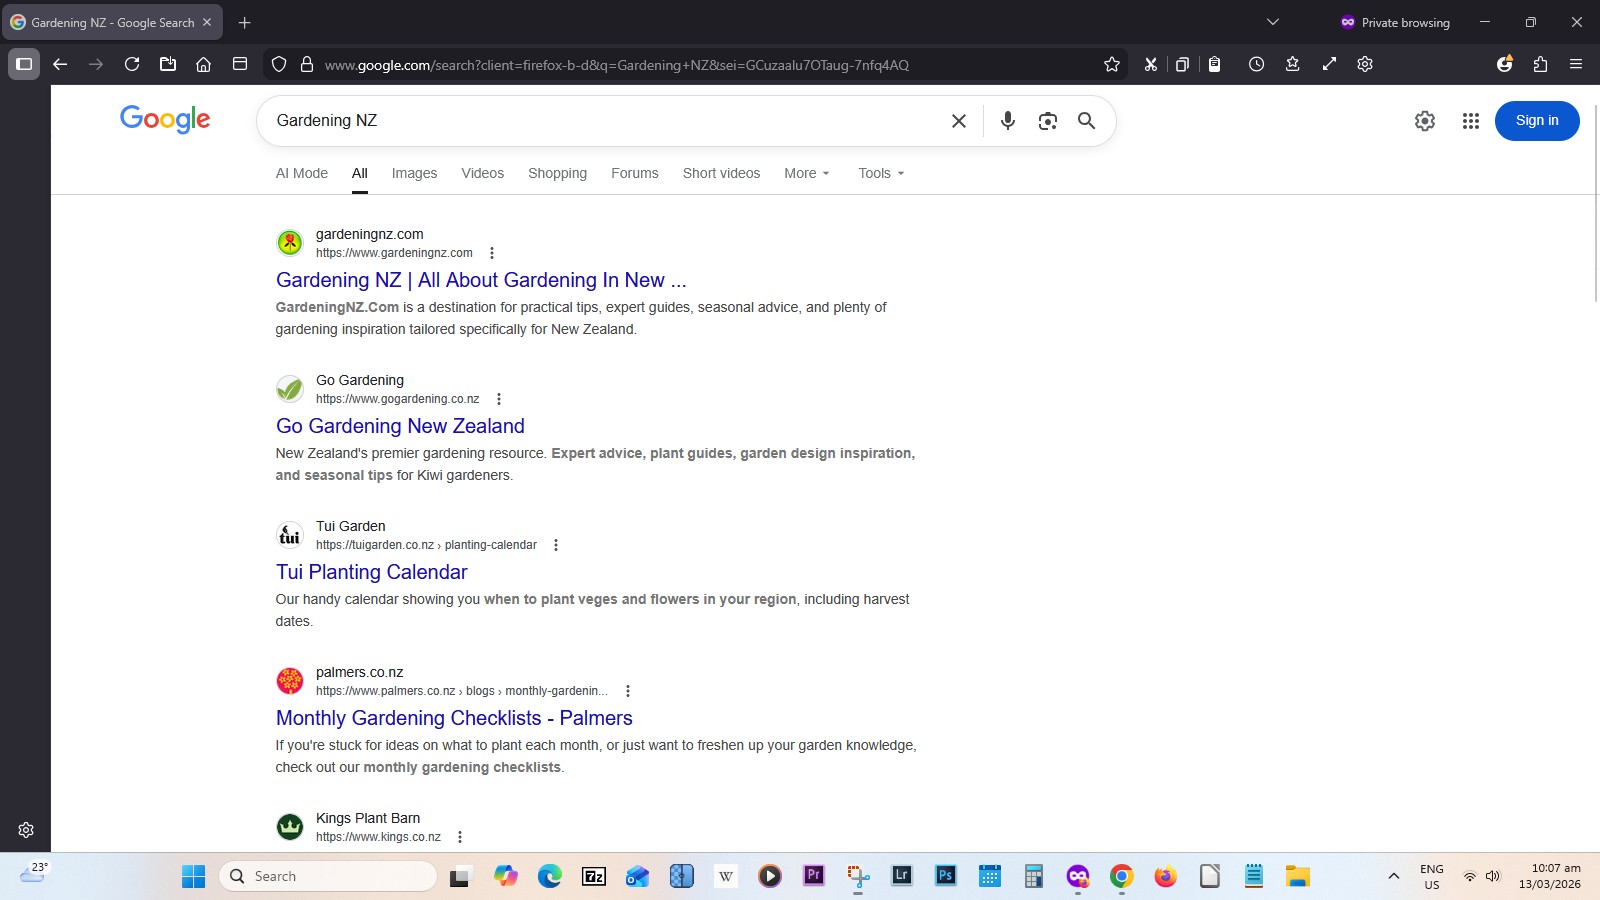The image size is (1600, 900).
Task: Open the Firefox hamburger menu
Action: [x=1576, y=64]
